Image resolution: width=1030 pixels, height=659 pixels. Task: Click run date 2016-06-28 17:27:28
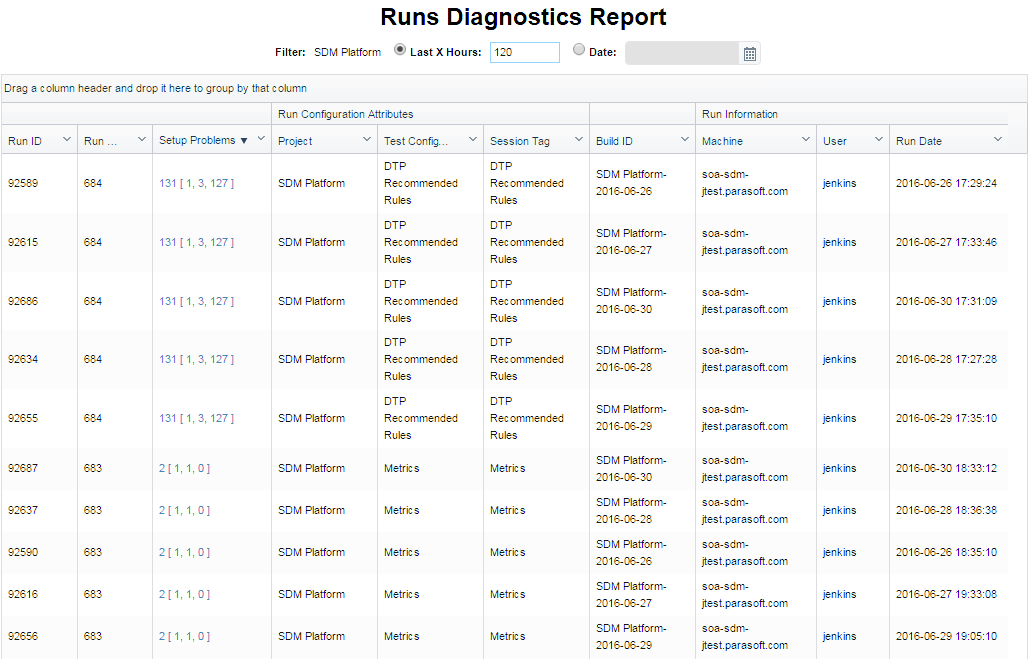946,359
